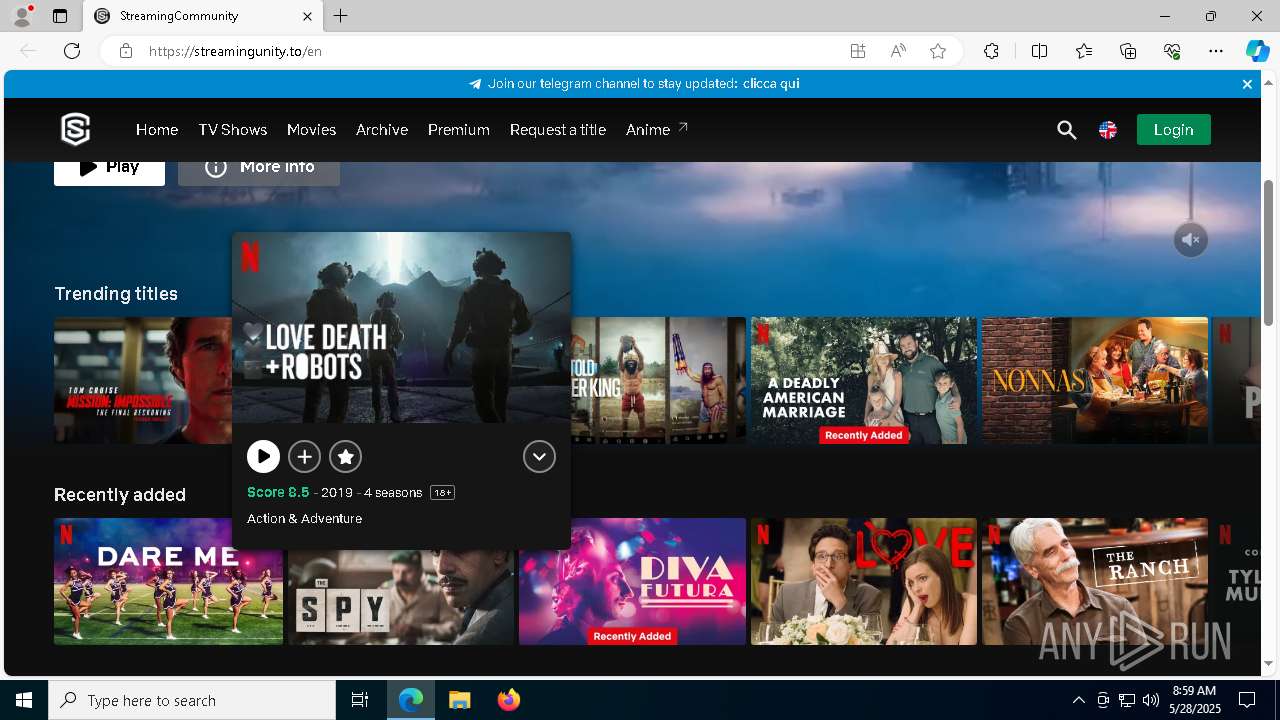The width and height of the screenshot is (1280, 720).
Task: Add Love Death + Robots to list with plus icon
Action: pos(304,457)
